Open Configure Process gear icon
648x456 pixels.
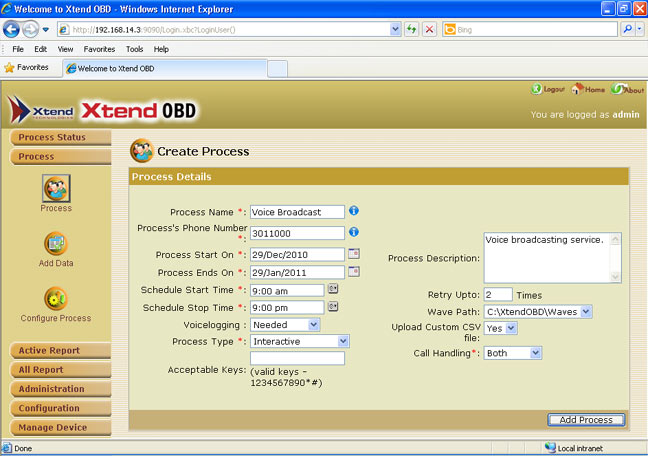tap(56, 298)
